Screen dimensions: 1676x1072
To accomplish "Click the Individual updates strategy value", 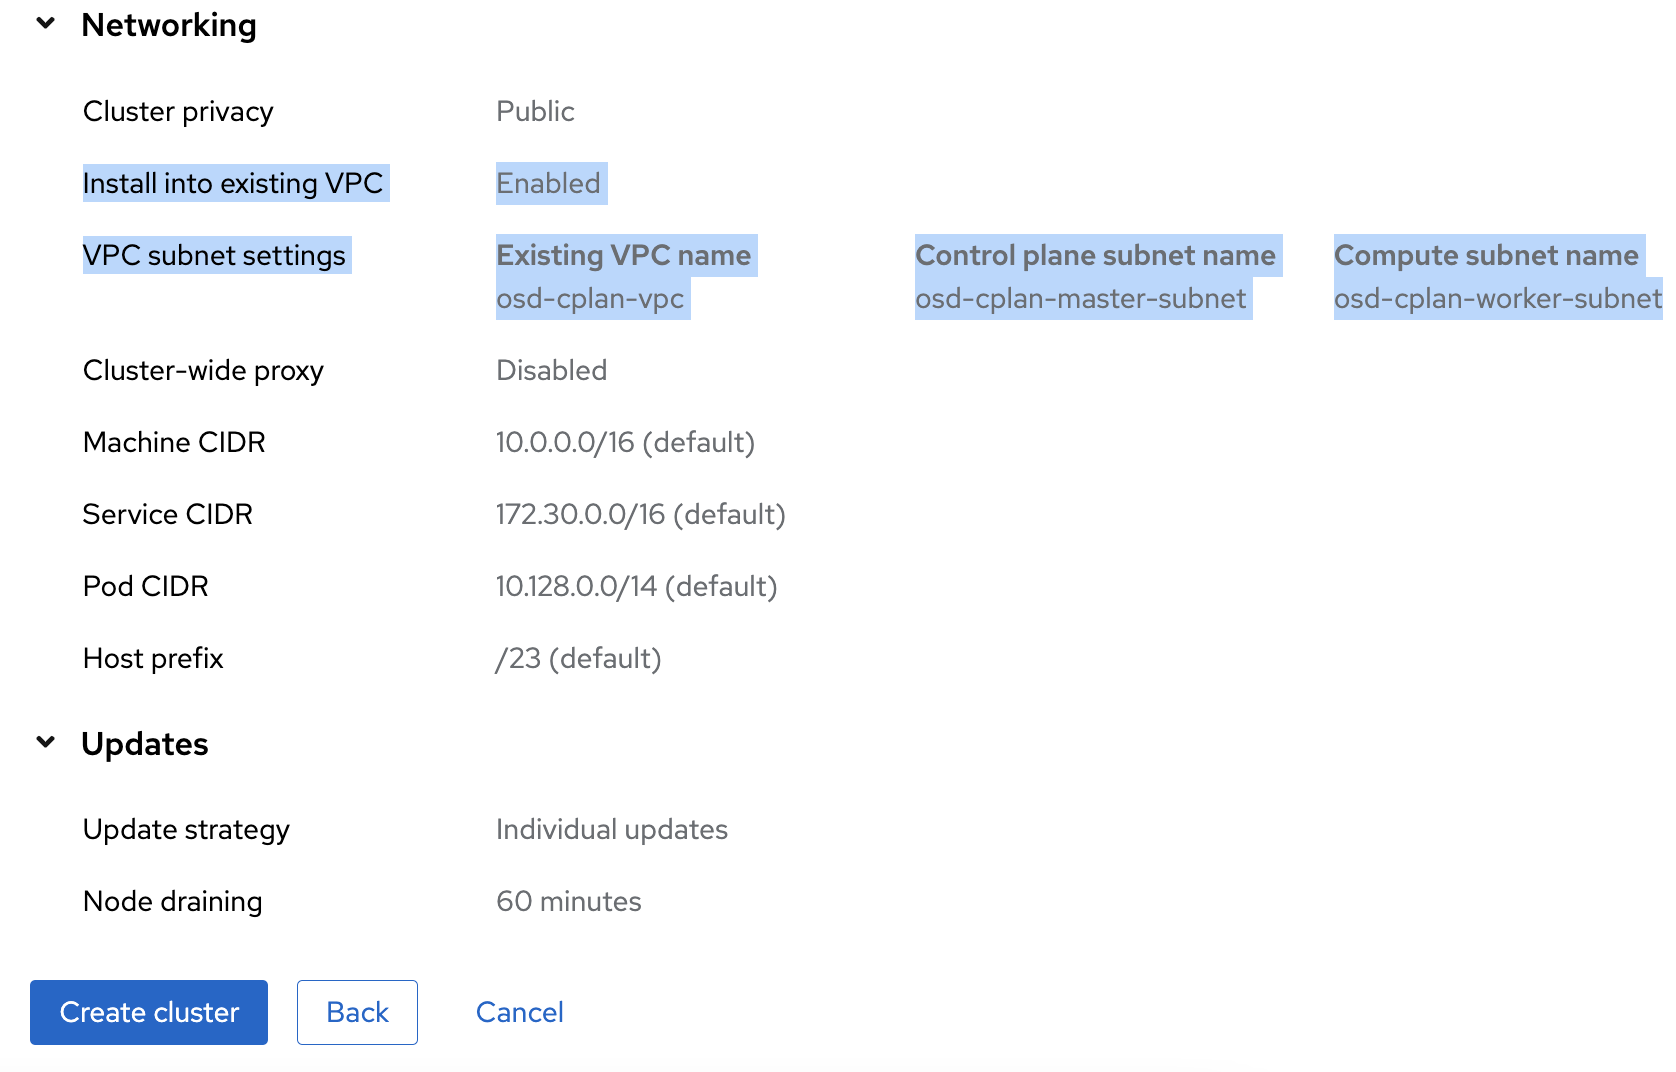I will point(611,830).
